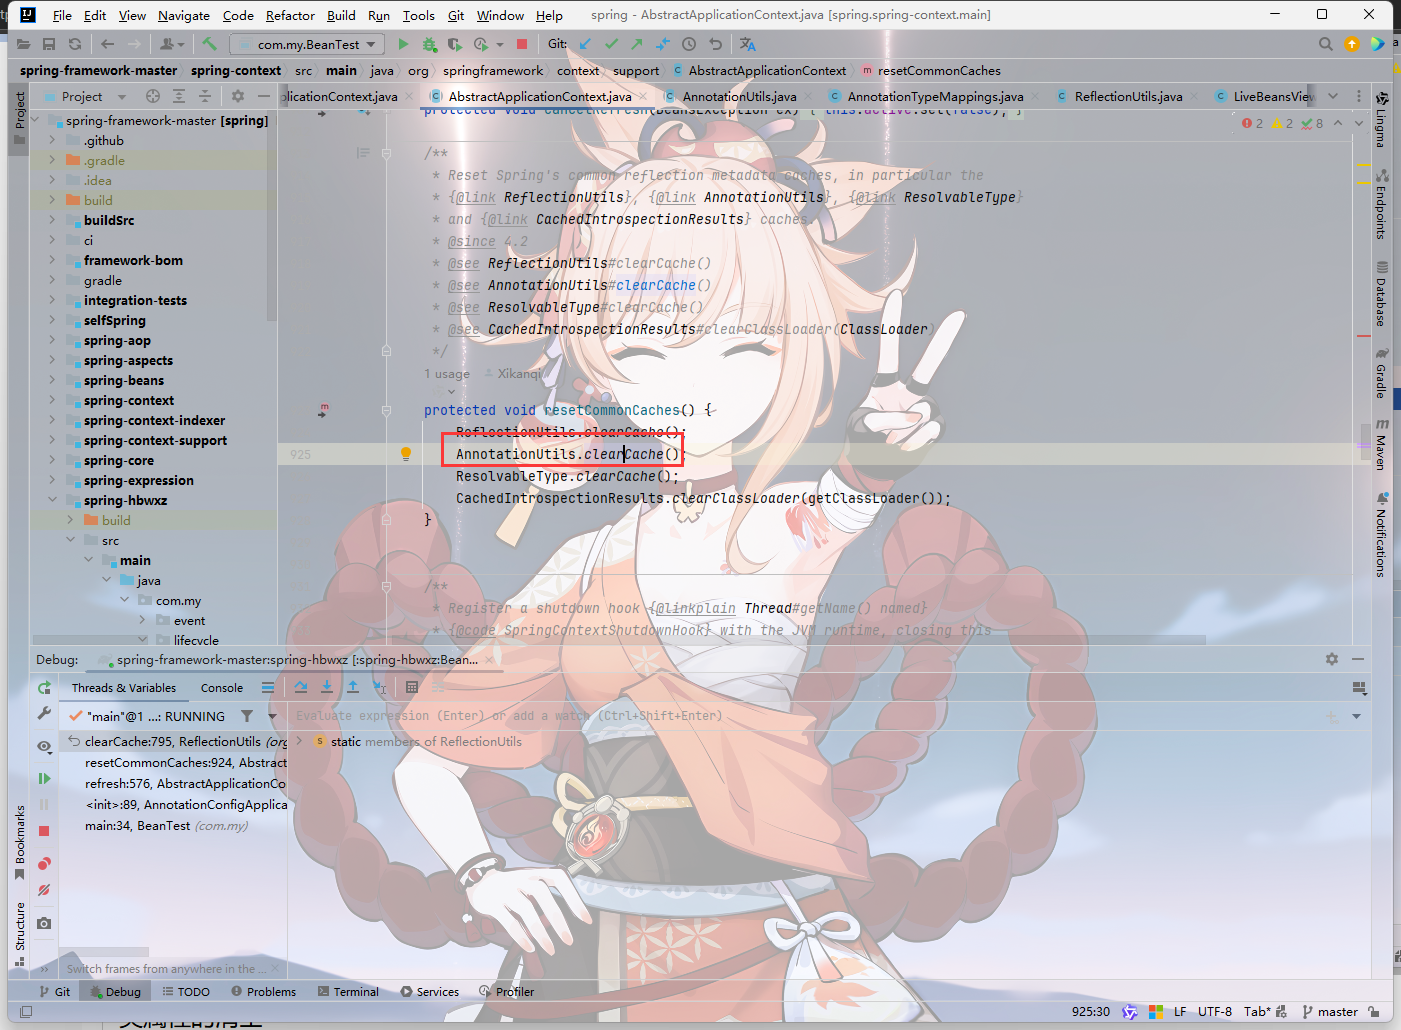The image size is (1401, 1030).
Task: Click the UTF-8 encoding in status bar
Action: [x=1215, y=1012]
